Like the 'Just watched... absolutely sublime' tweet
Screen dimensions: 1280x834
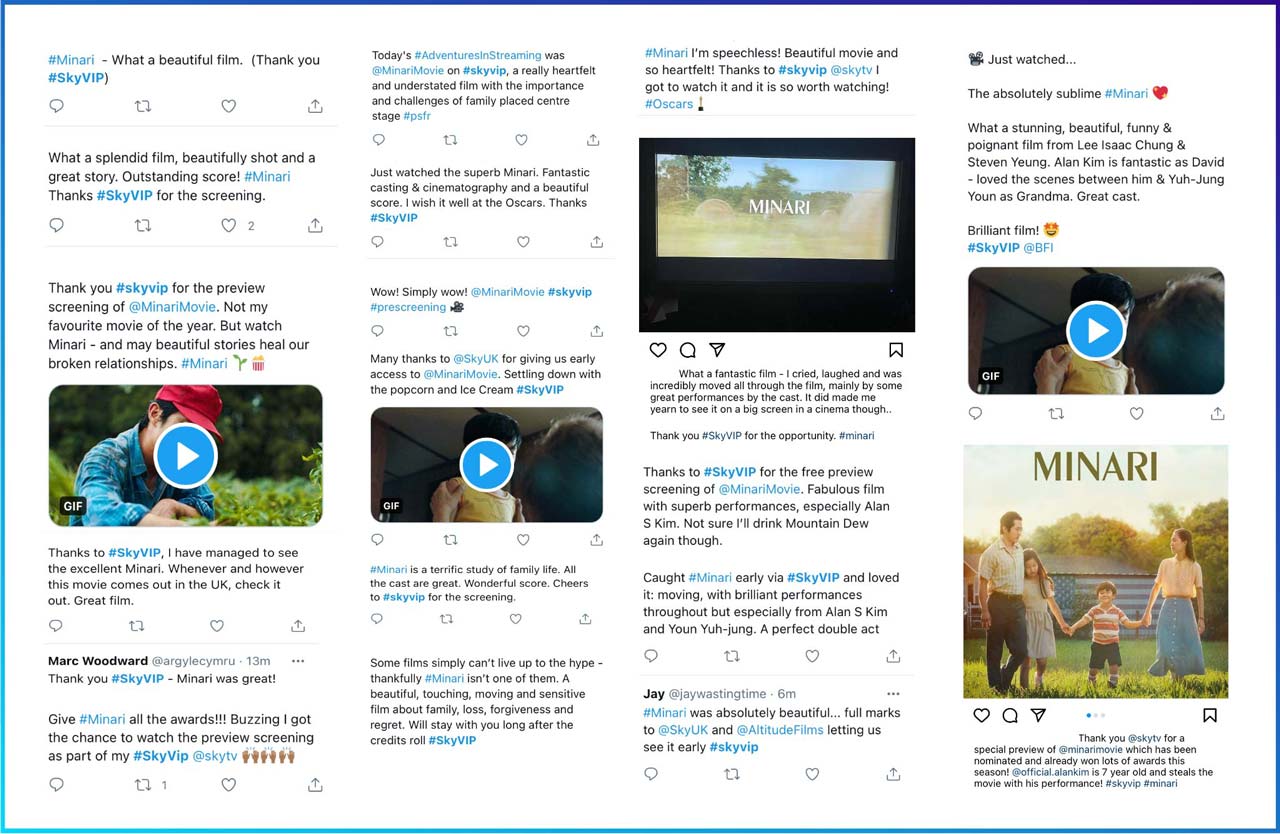pyautogui.click(x=1136, y=414)
